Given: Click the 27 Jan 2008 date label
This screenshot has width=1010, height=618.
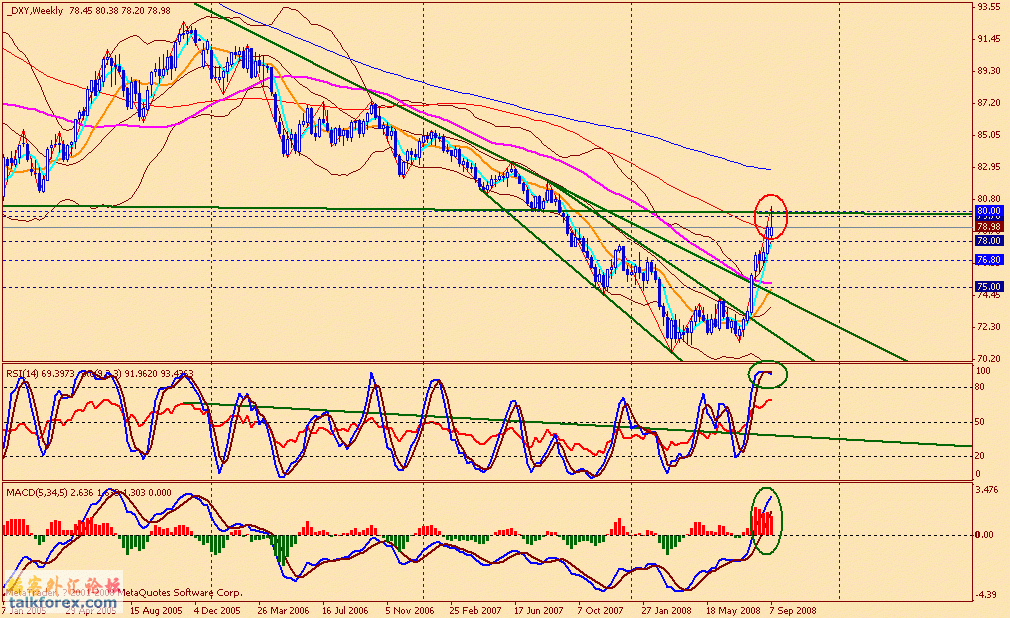Looking at the screenshot, I should pos(667,610).
